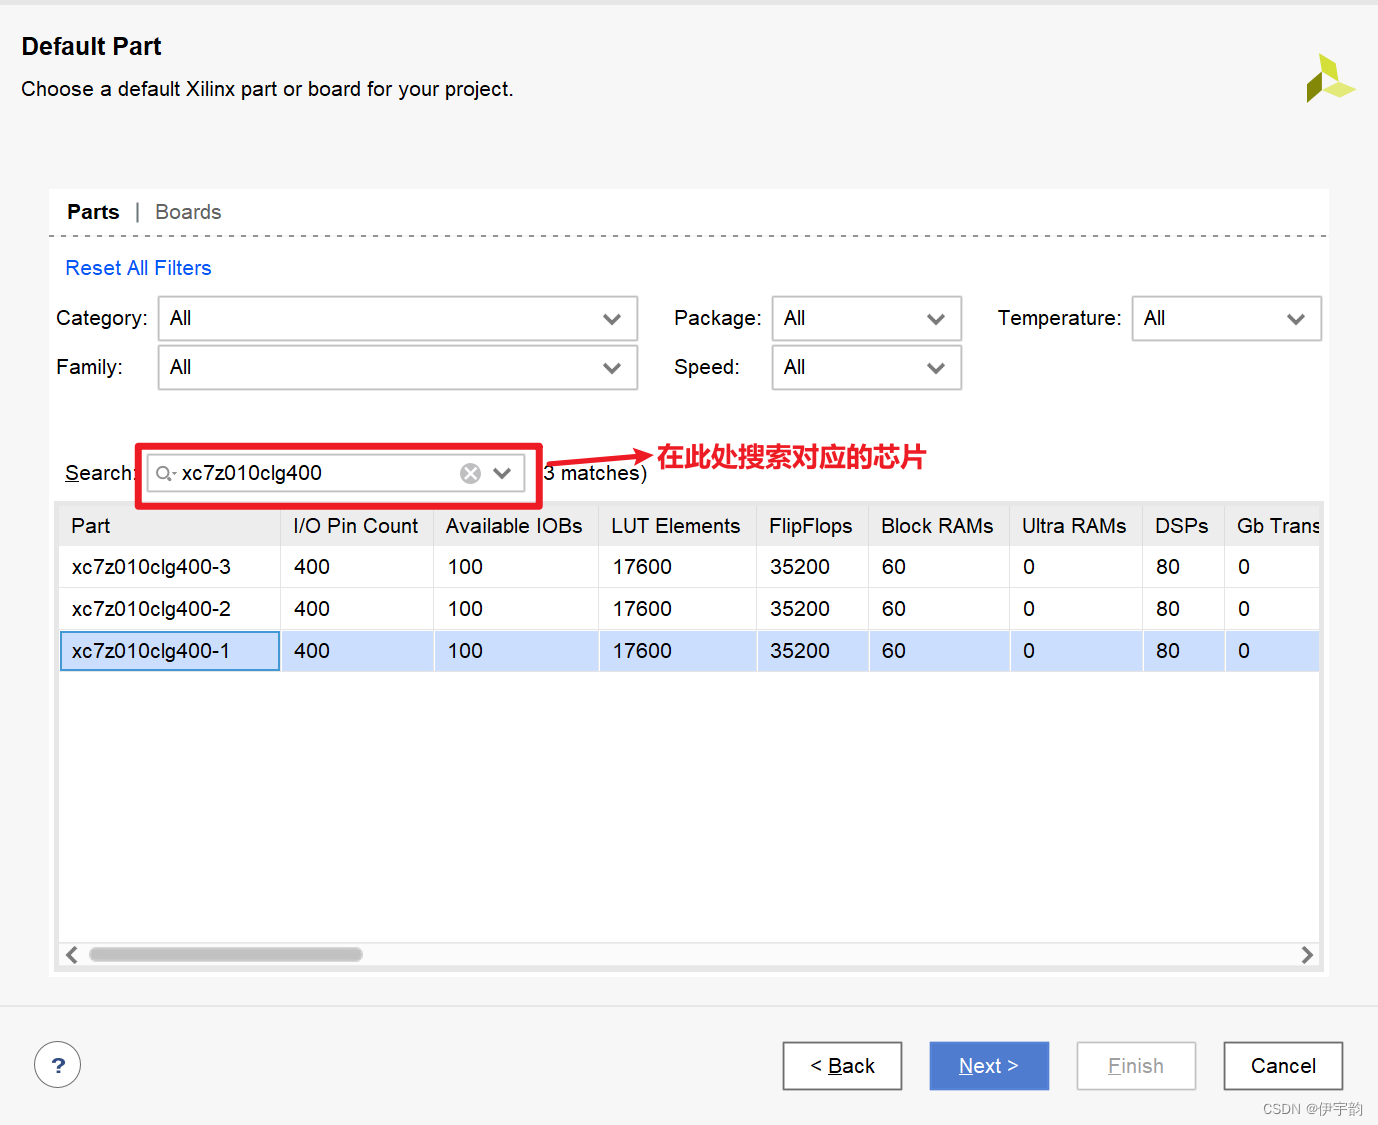Click the Cancel button

(x=1283, y=1066)
